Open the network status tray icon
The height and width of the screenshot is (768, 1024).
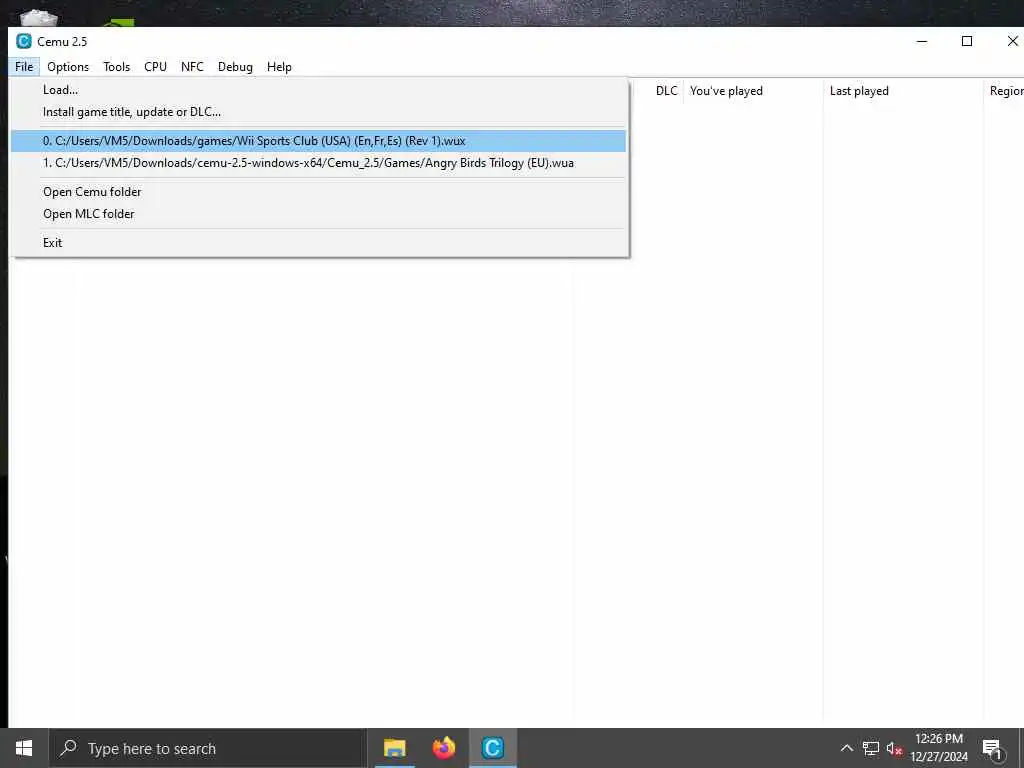(871, 748)
